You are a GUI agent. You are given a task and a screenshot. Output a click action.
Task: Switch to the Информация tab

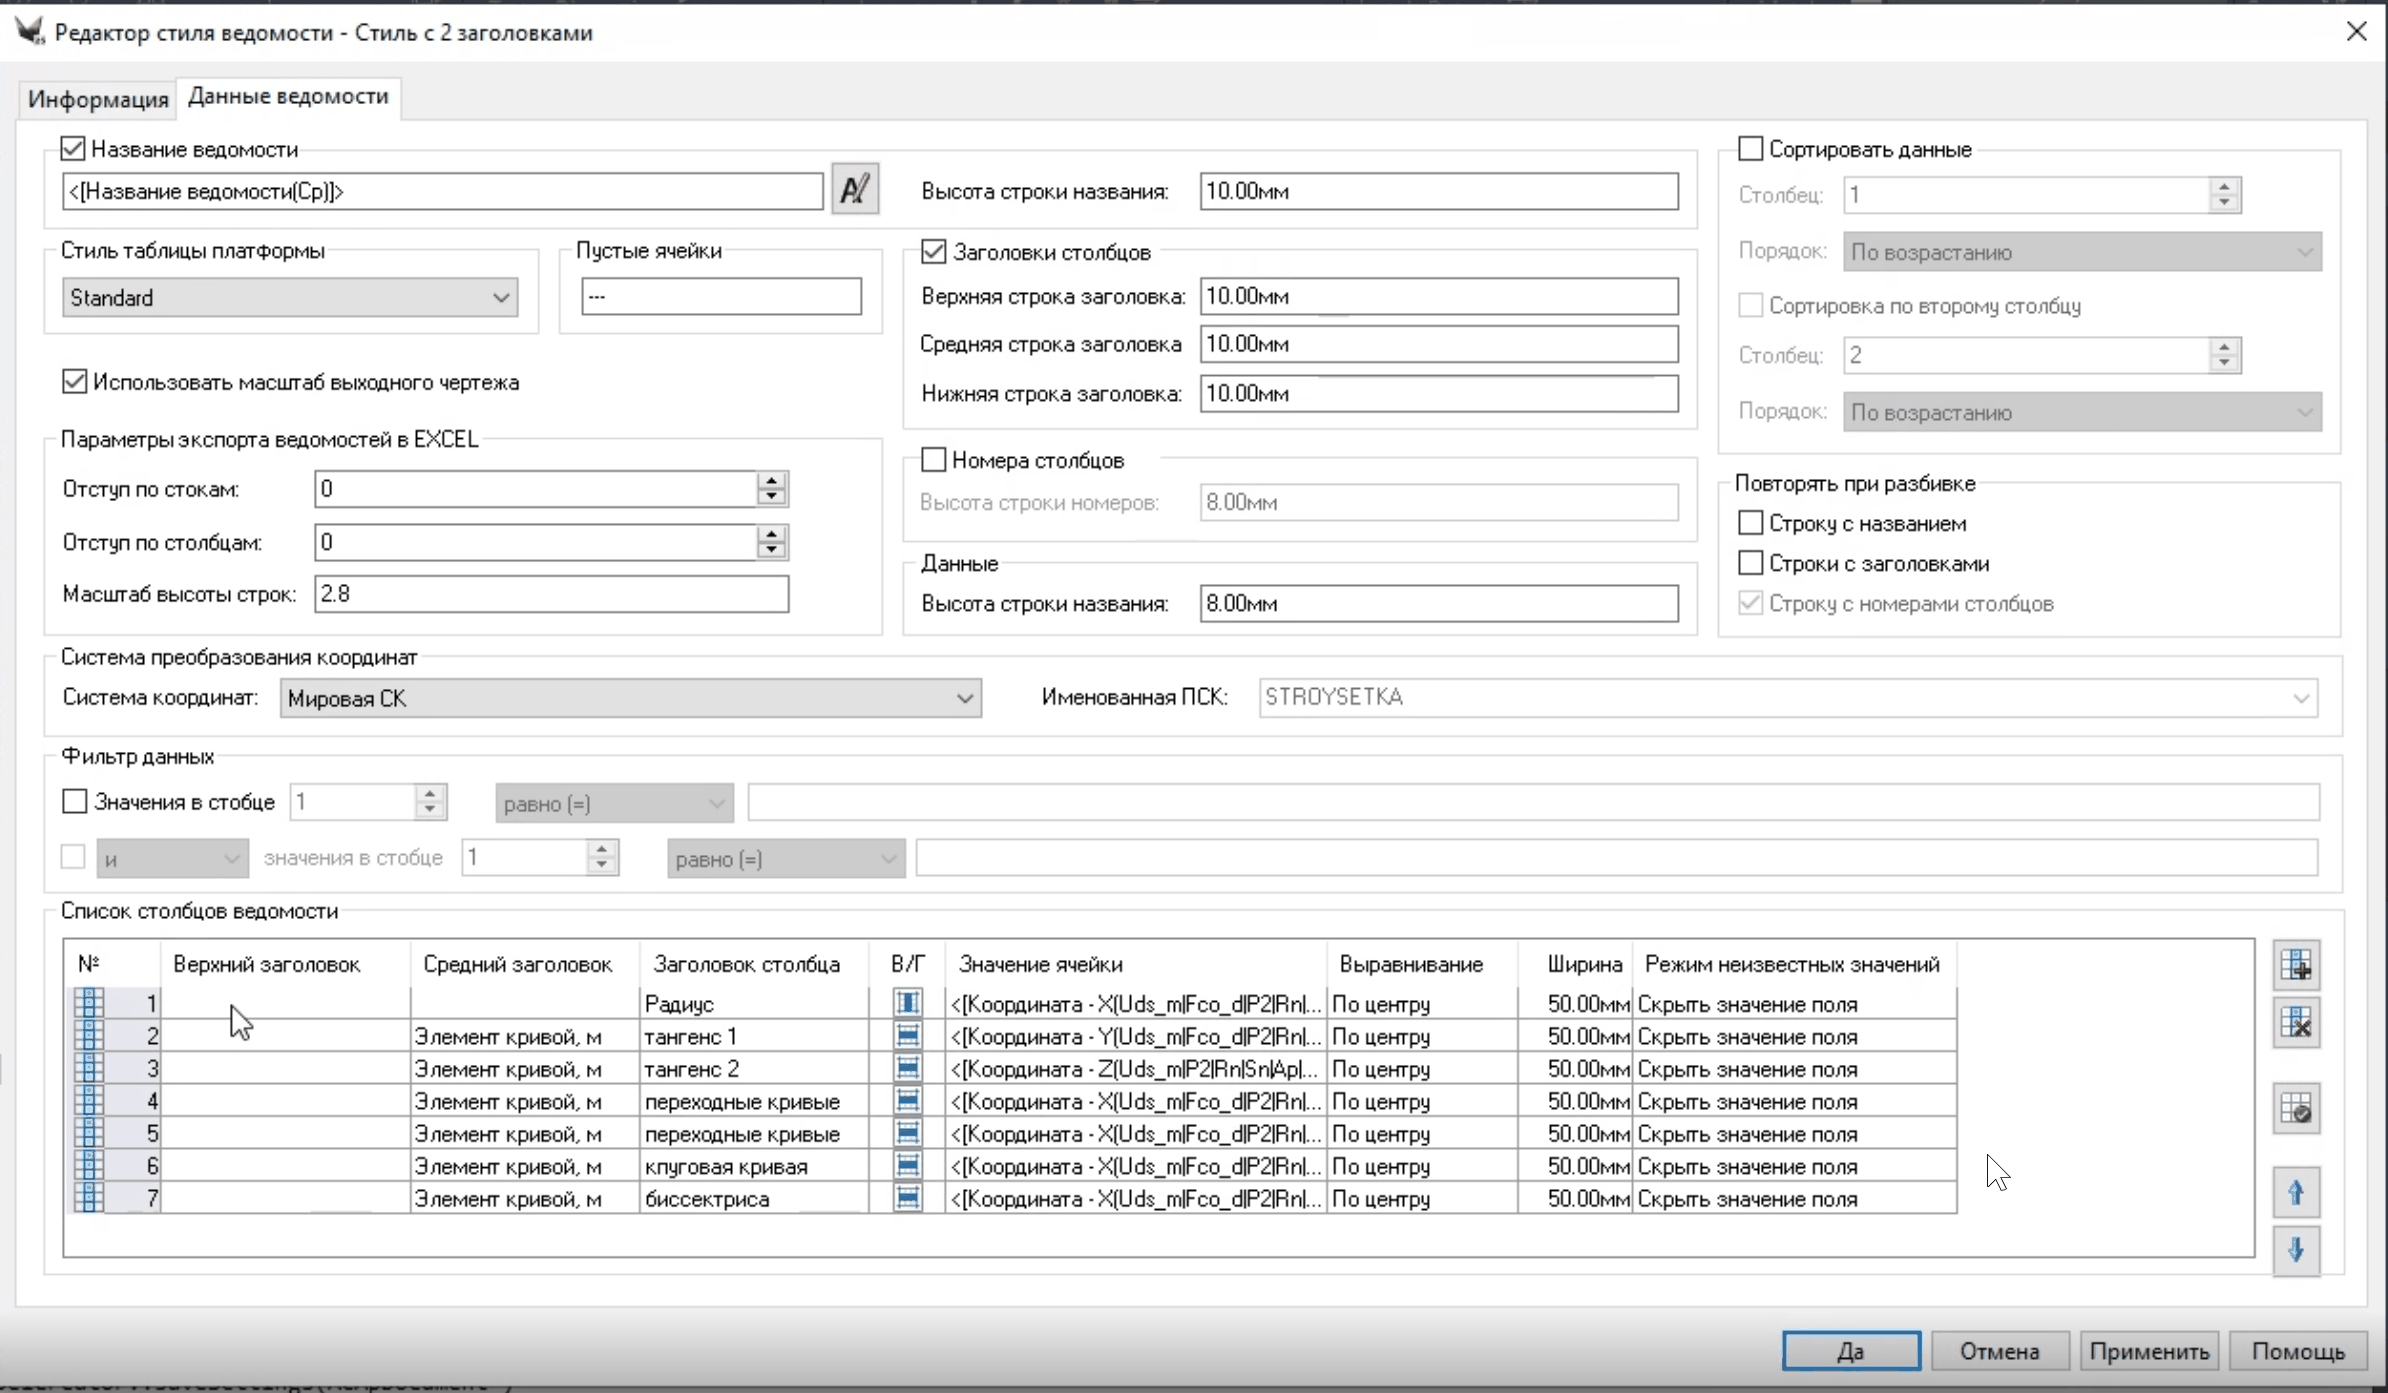tap(98, 99)
